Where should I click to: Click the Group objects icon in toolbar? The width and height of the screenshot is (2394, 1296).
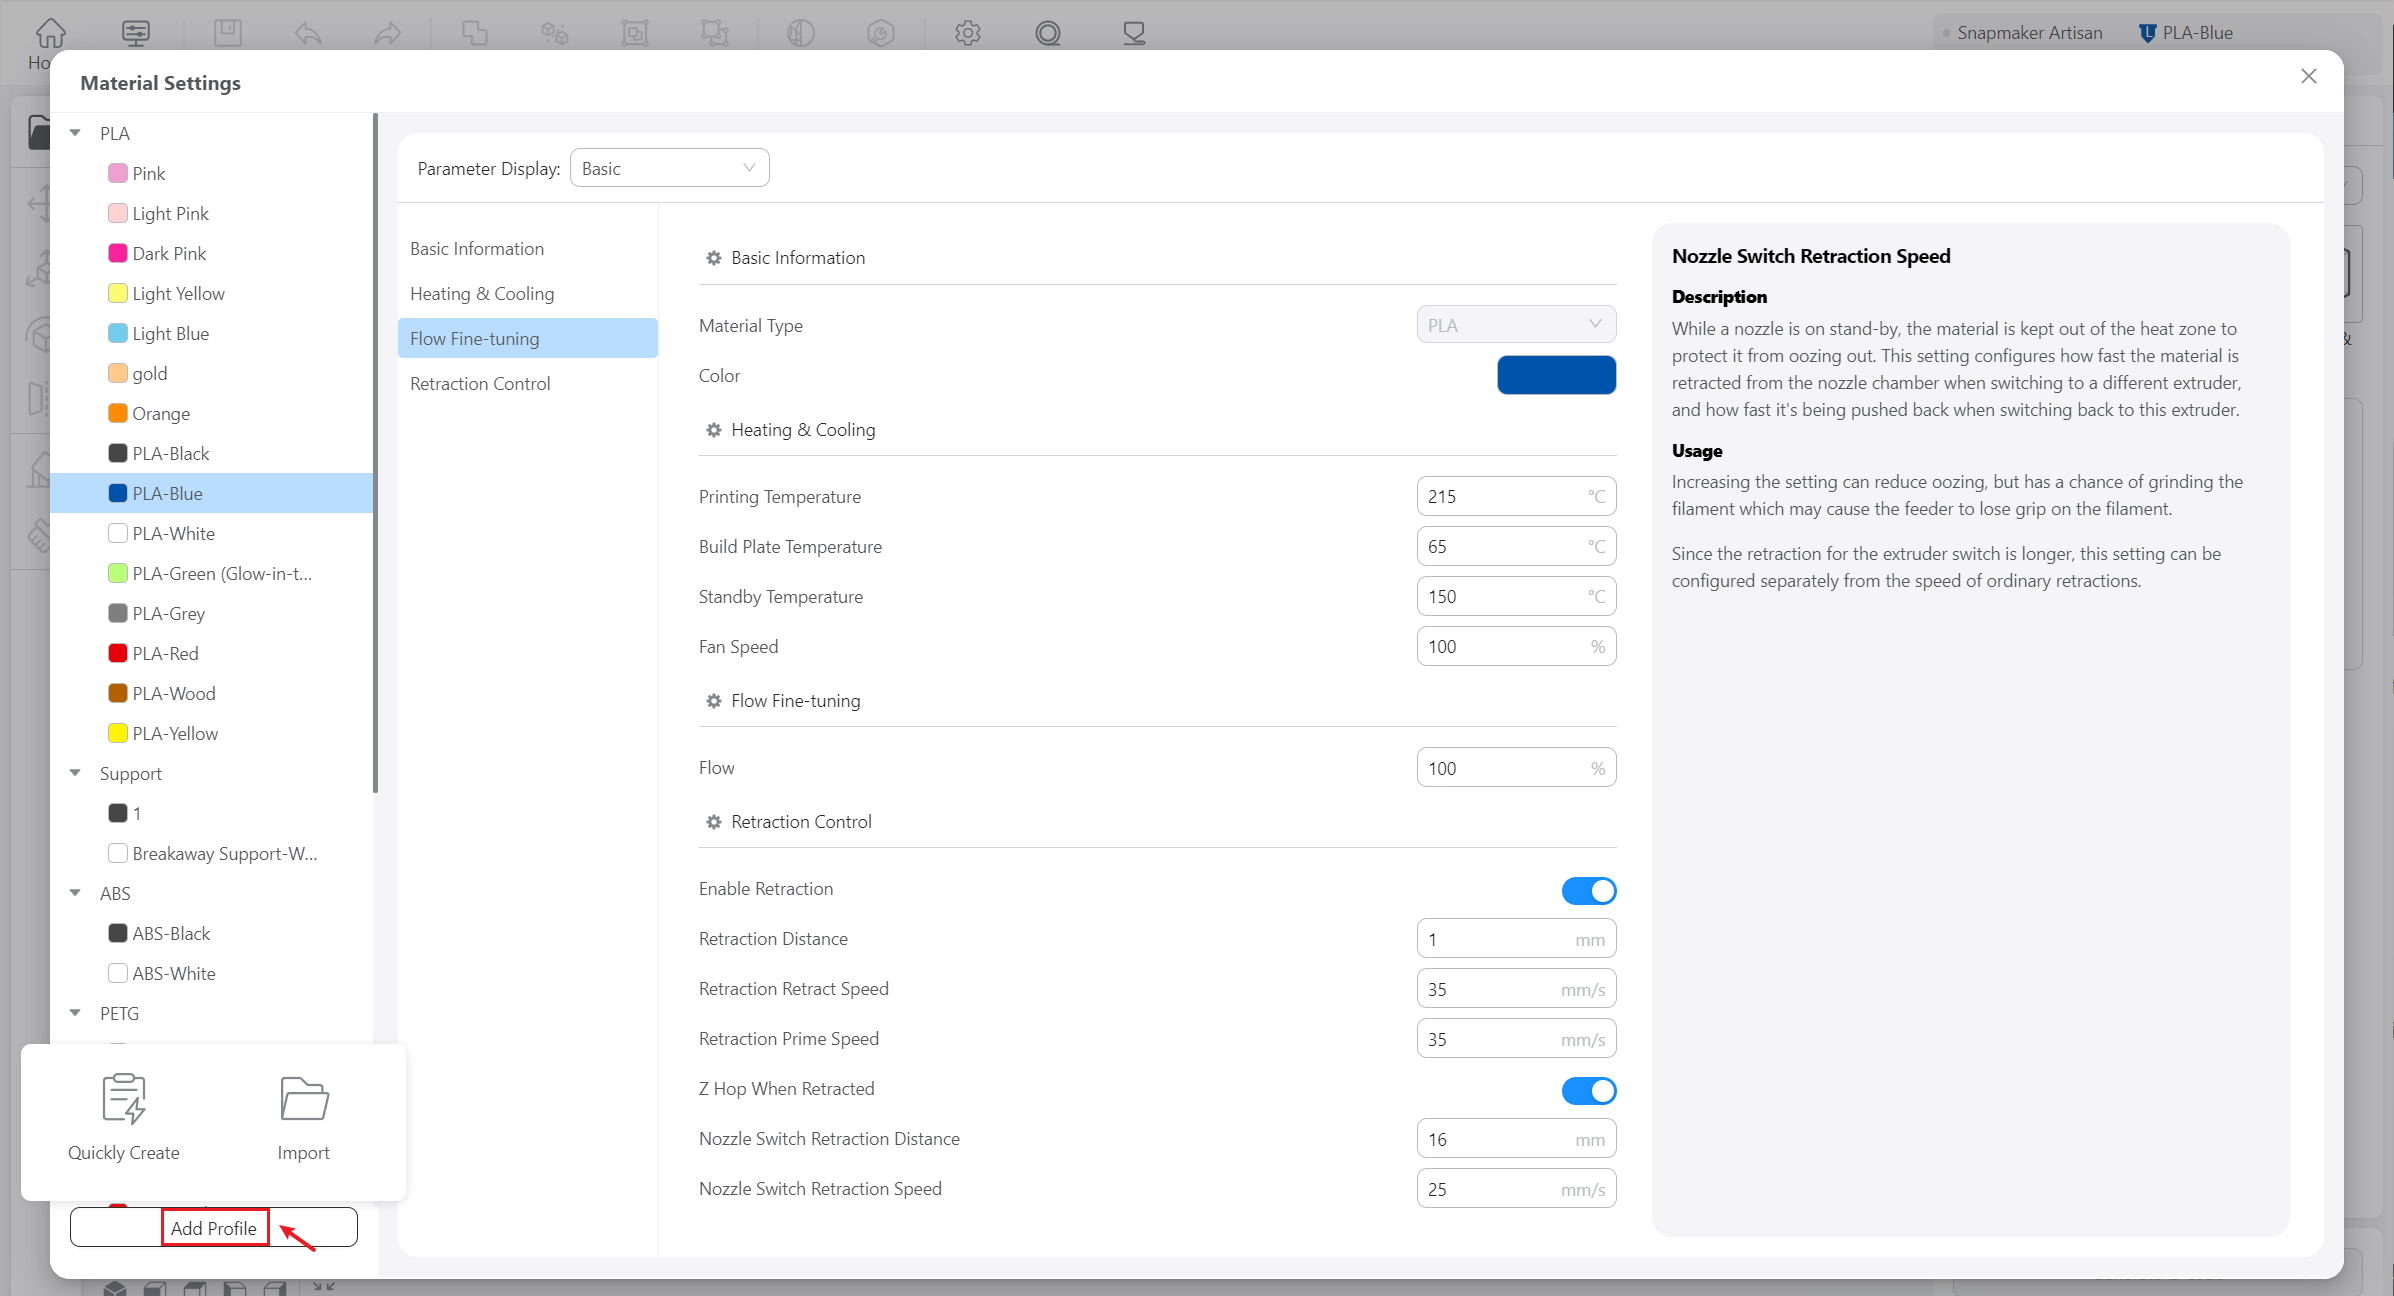pos(635,33)
